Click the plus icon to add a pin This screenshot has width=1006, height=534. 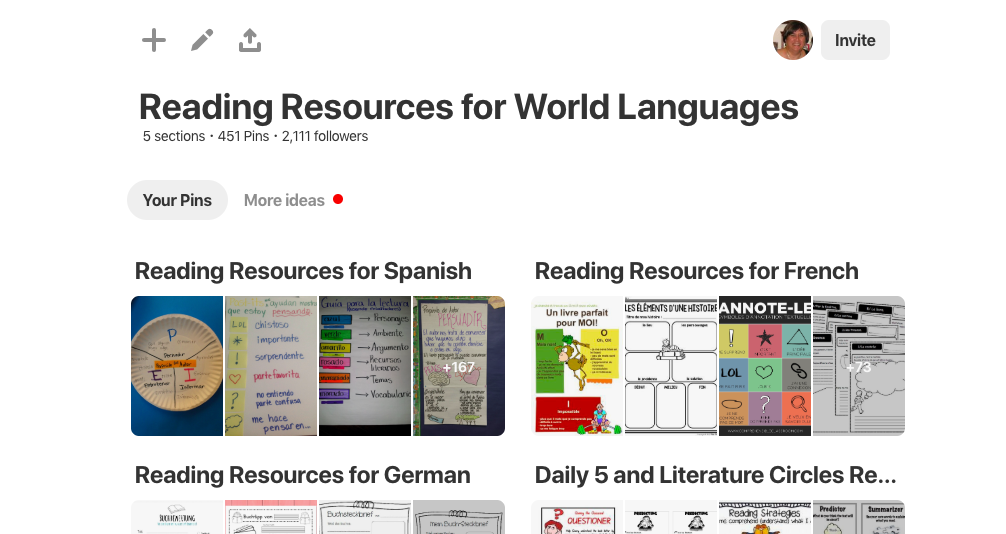click(154, 40)
